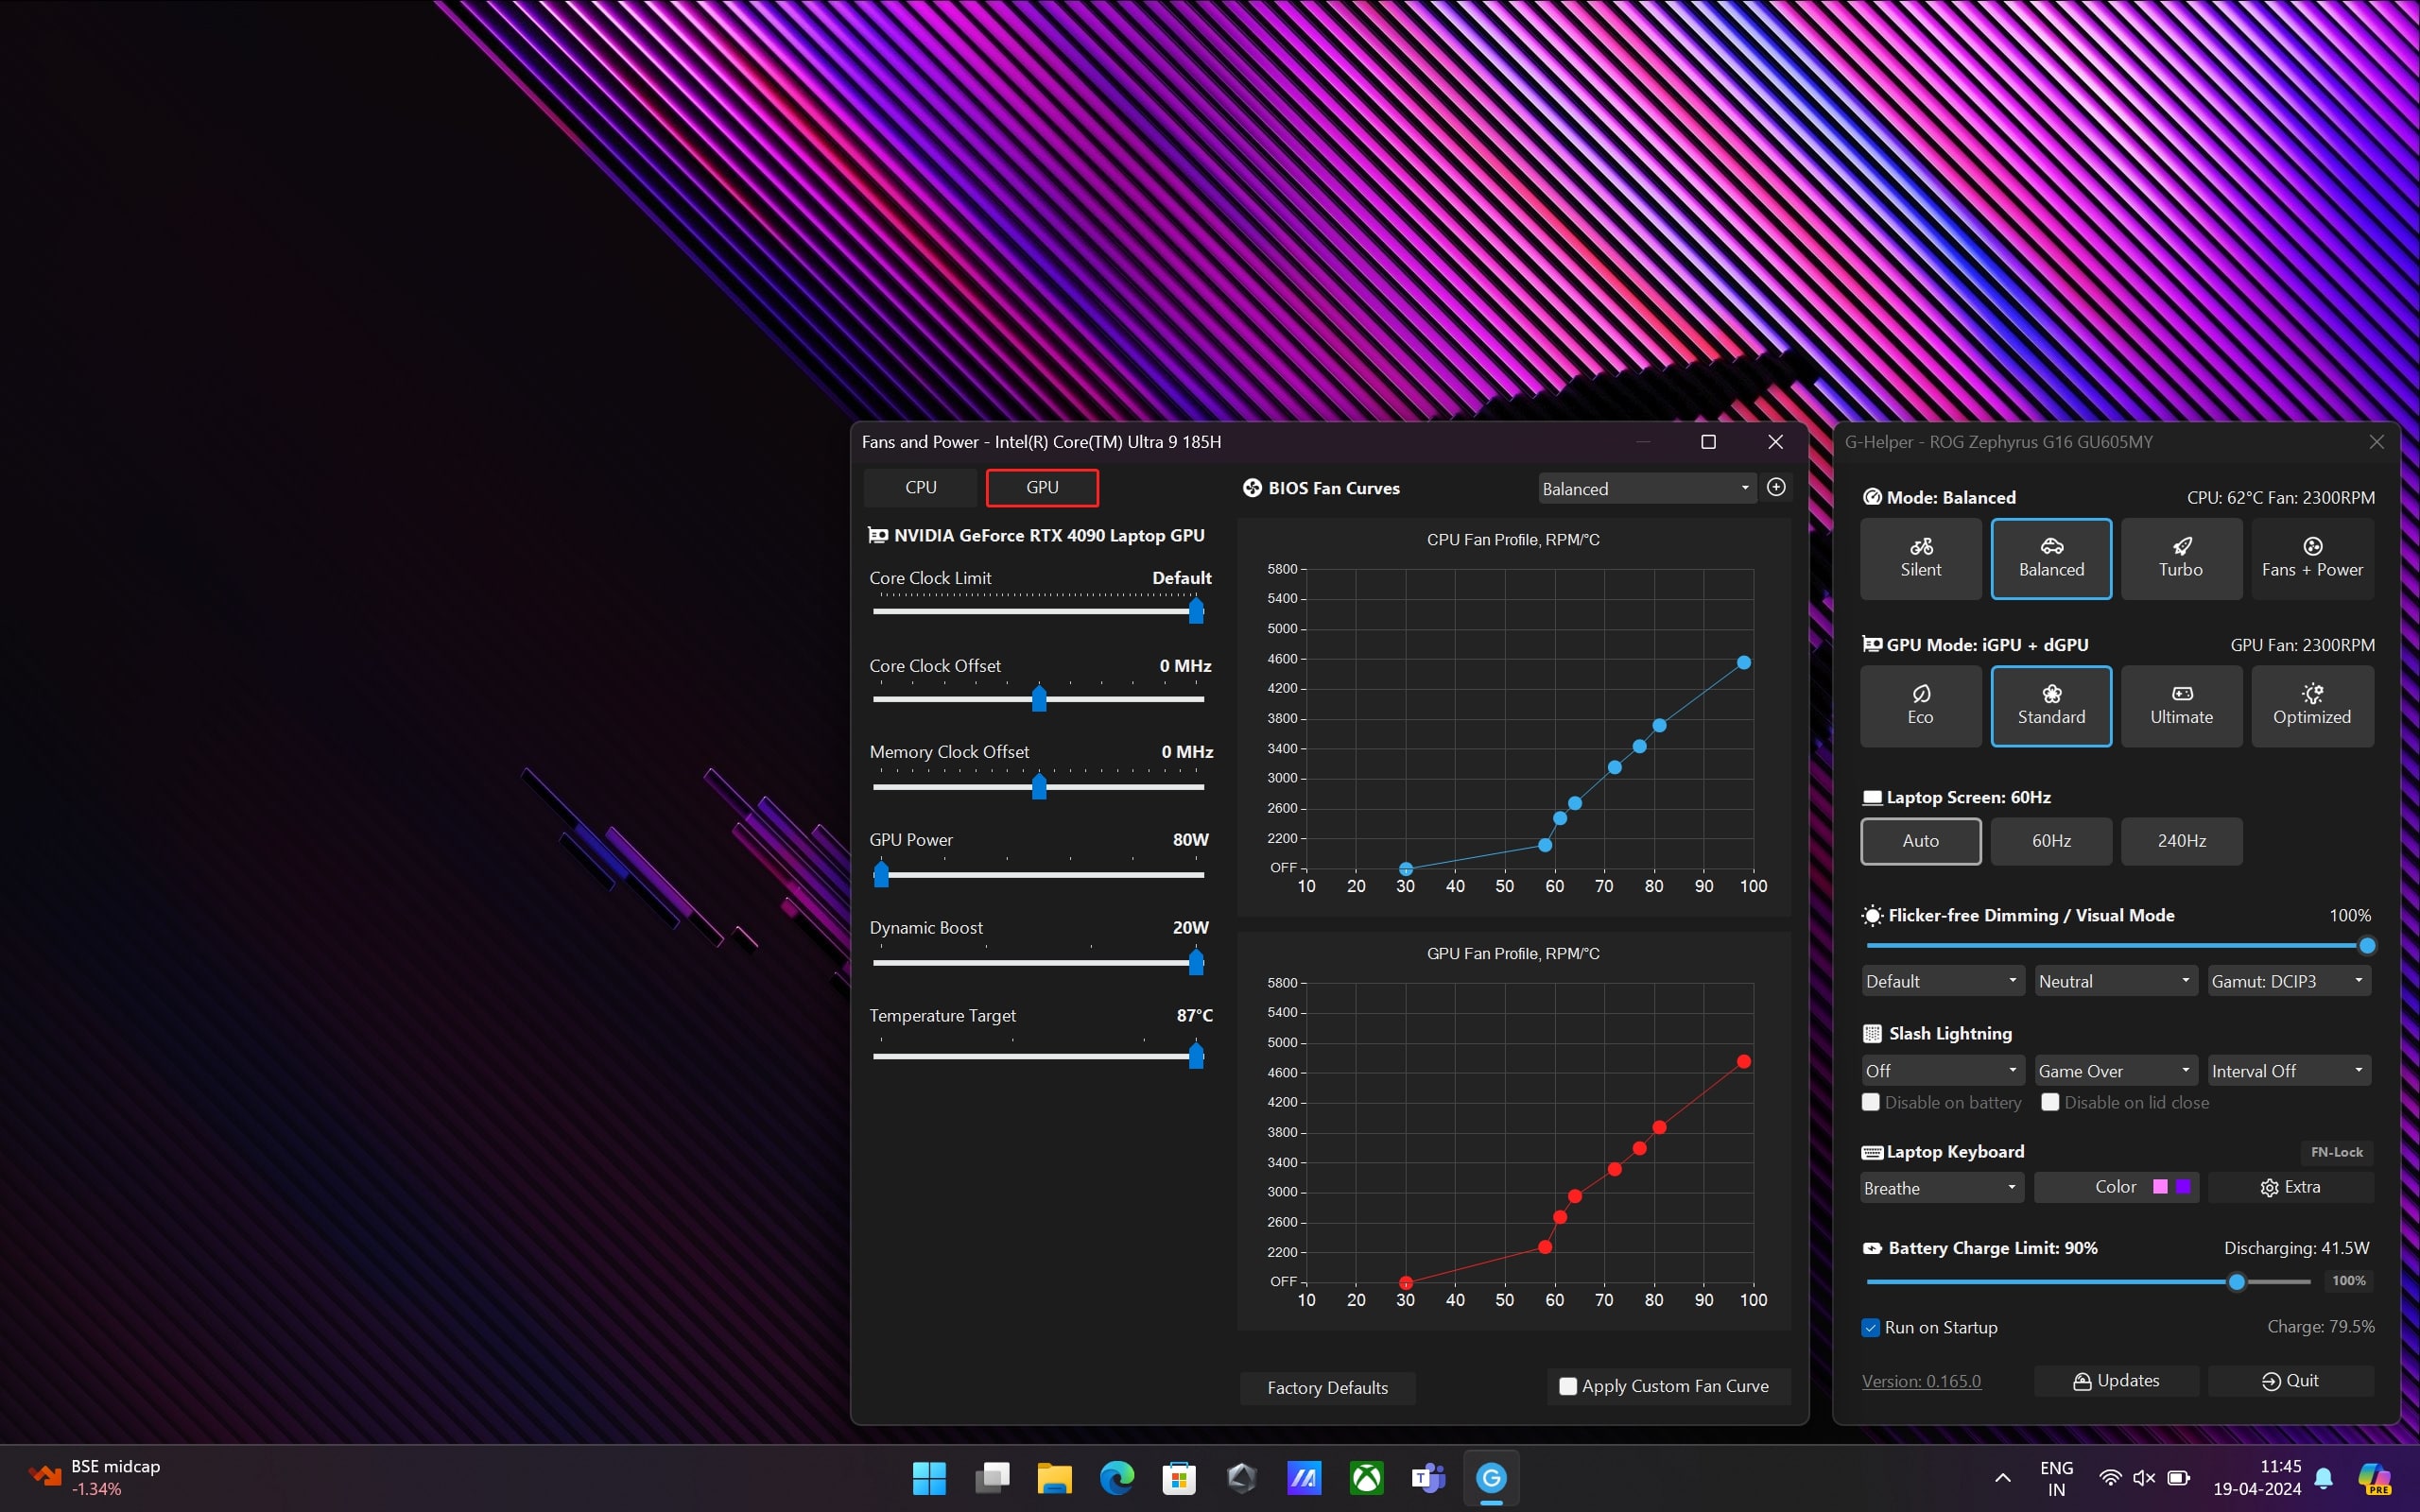Expand the Gamut: DCIP3 dropdown
This screenshot has width=2420, height=1512.
coord(2289,981)
